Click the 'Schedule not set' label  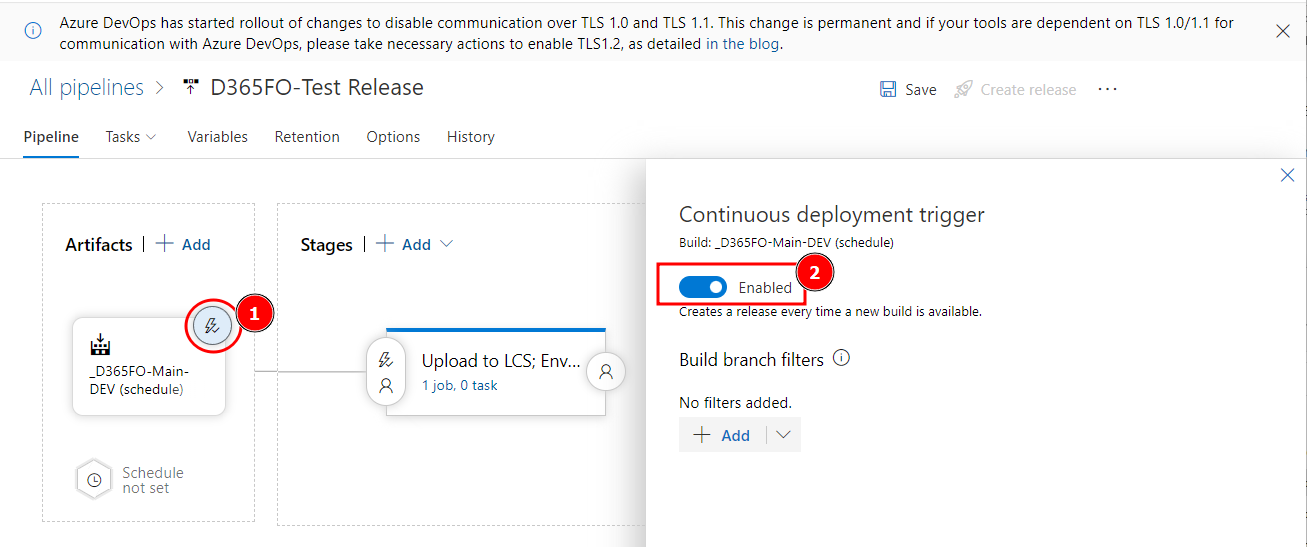point(153,480)
